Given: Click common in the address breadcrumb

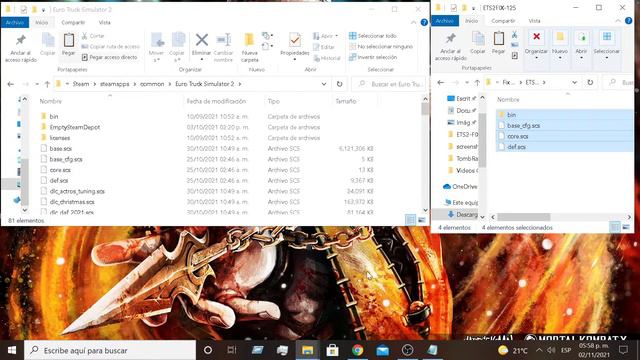Looking at the screenshot, I should (152, 84).
